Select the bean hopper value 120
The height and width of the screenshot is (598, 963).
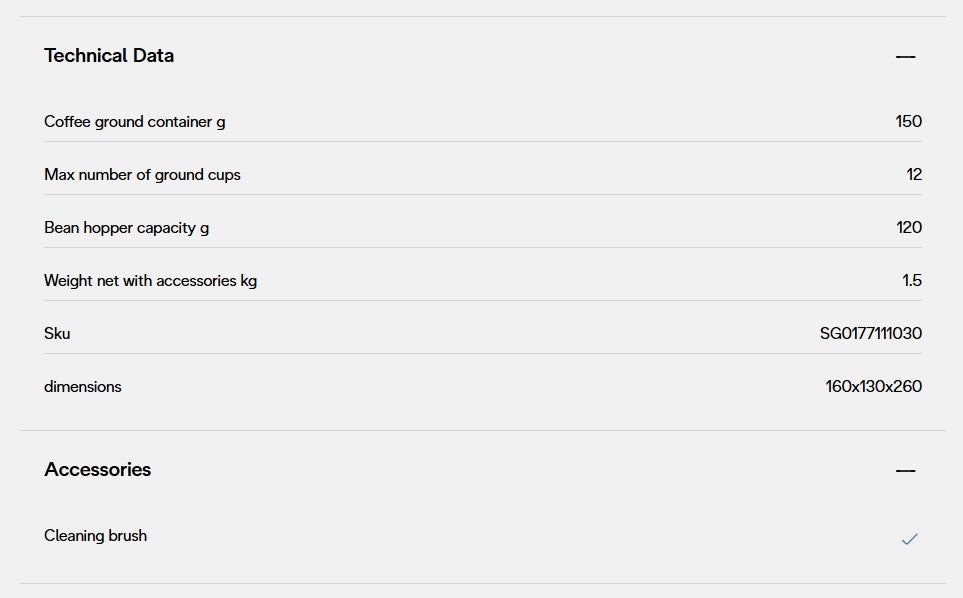(908, 228)
